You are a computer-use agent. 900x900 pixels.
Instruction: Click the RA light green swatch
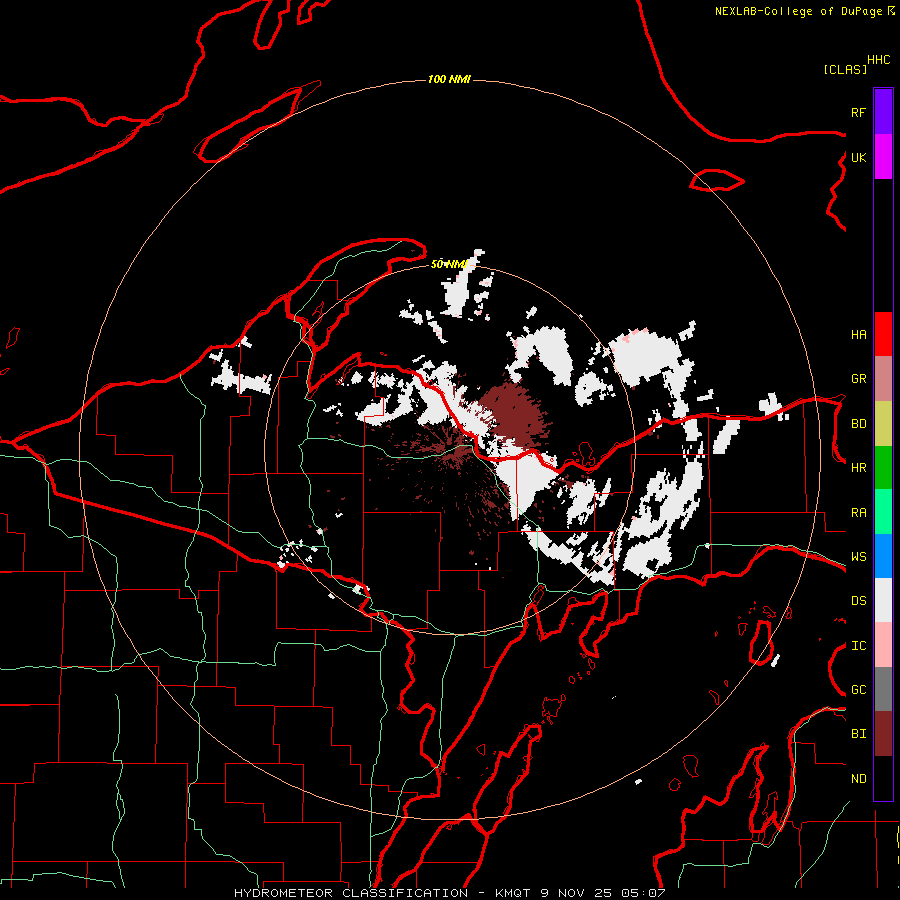coord(883,512)
